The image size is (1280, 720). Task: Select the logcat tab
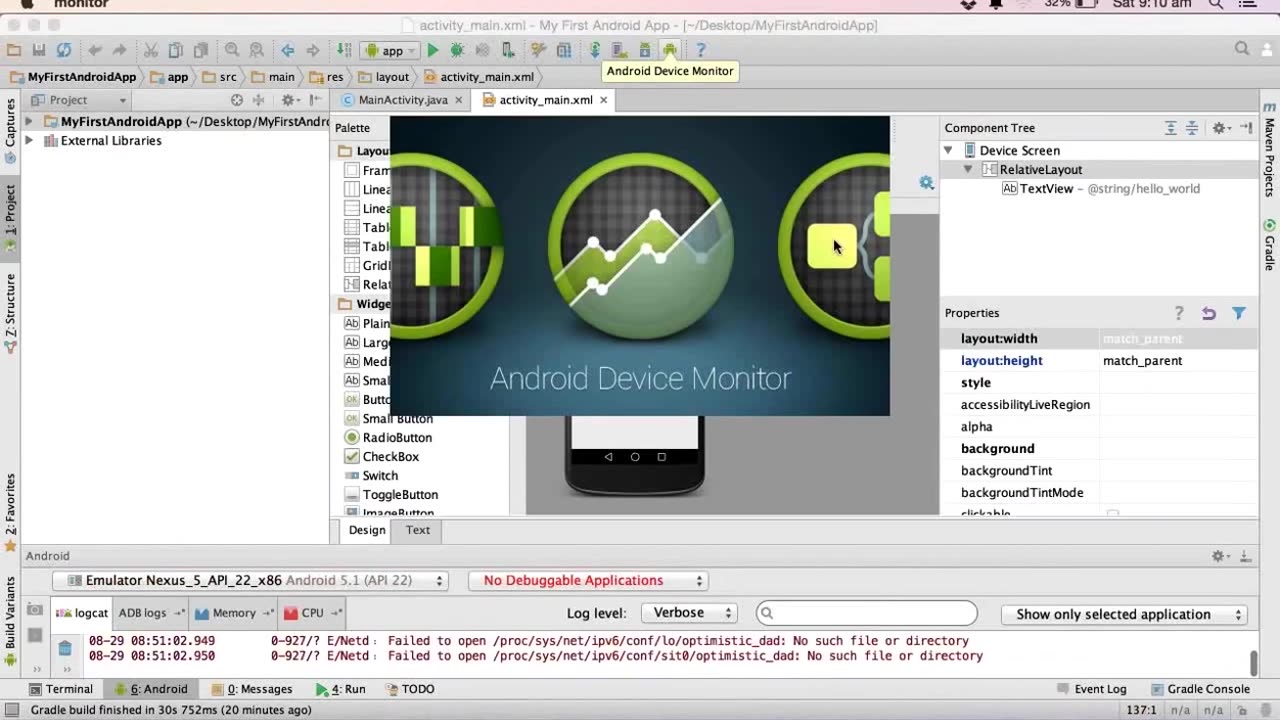click(x=82, y=613)
